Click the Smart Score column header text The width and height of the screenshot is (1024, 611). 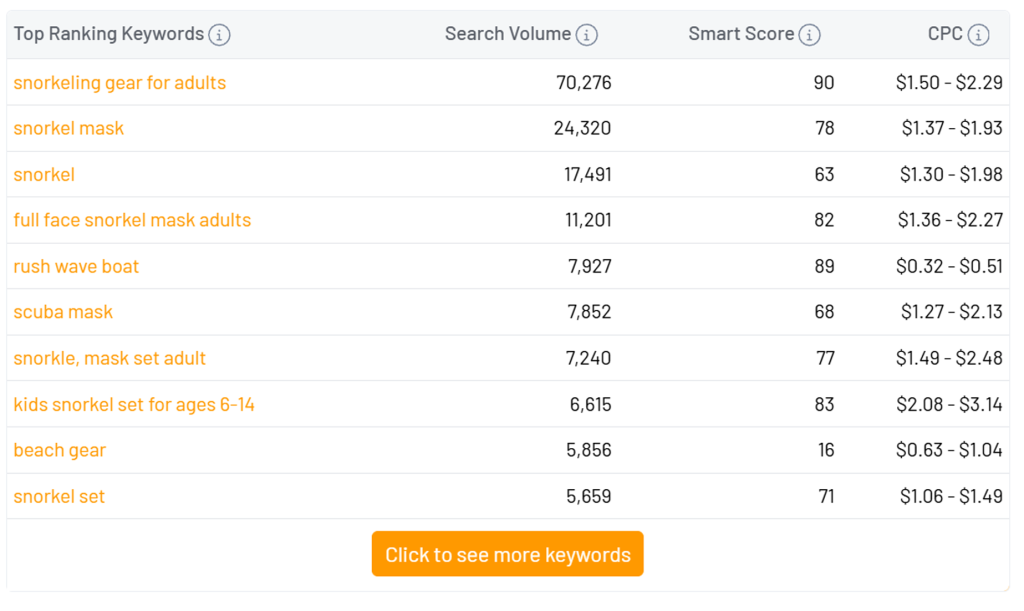coord(740,34)
